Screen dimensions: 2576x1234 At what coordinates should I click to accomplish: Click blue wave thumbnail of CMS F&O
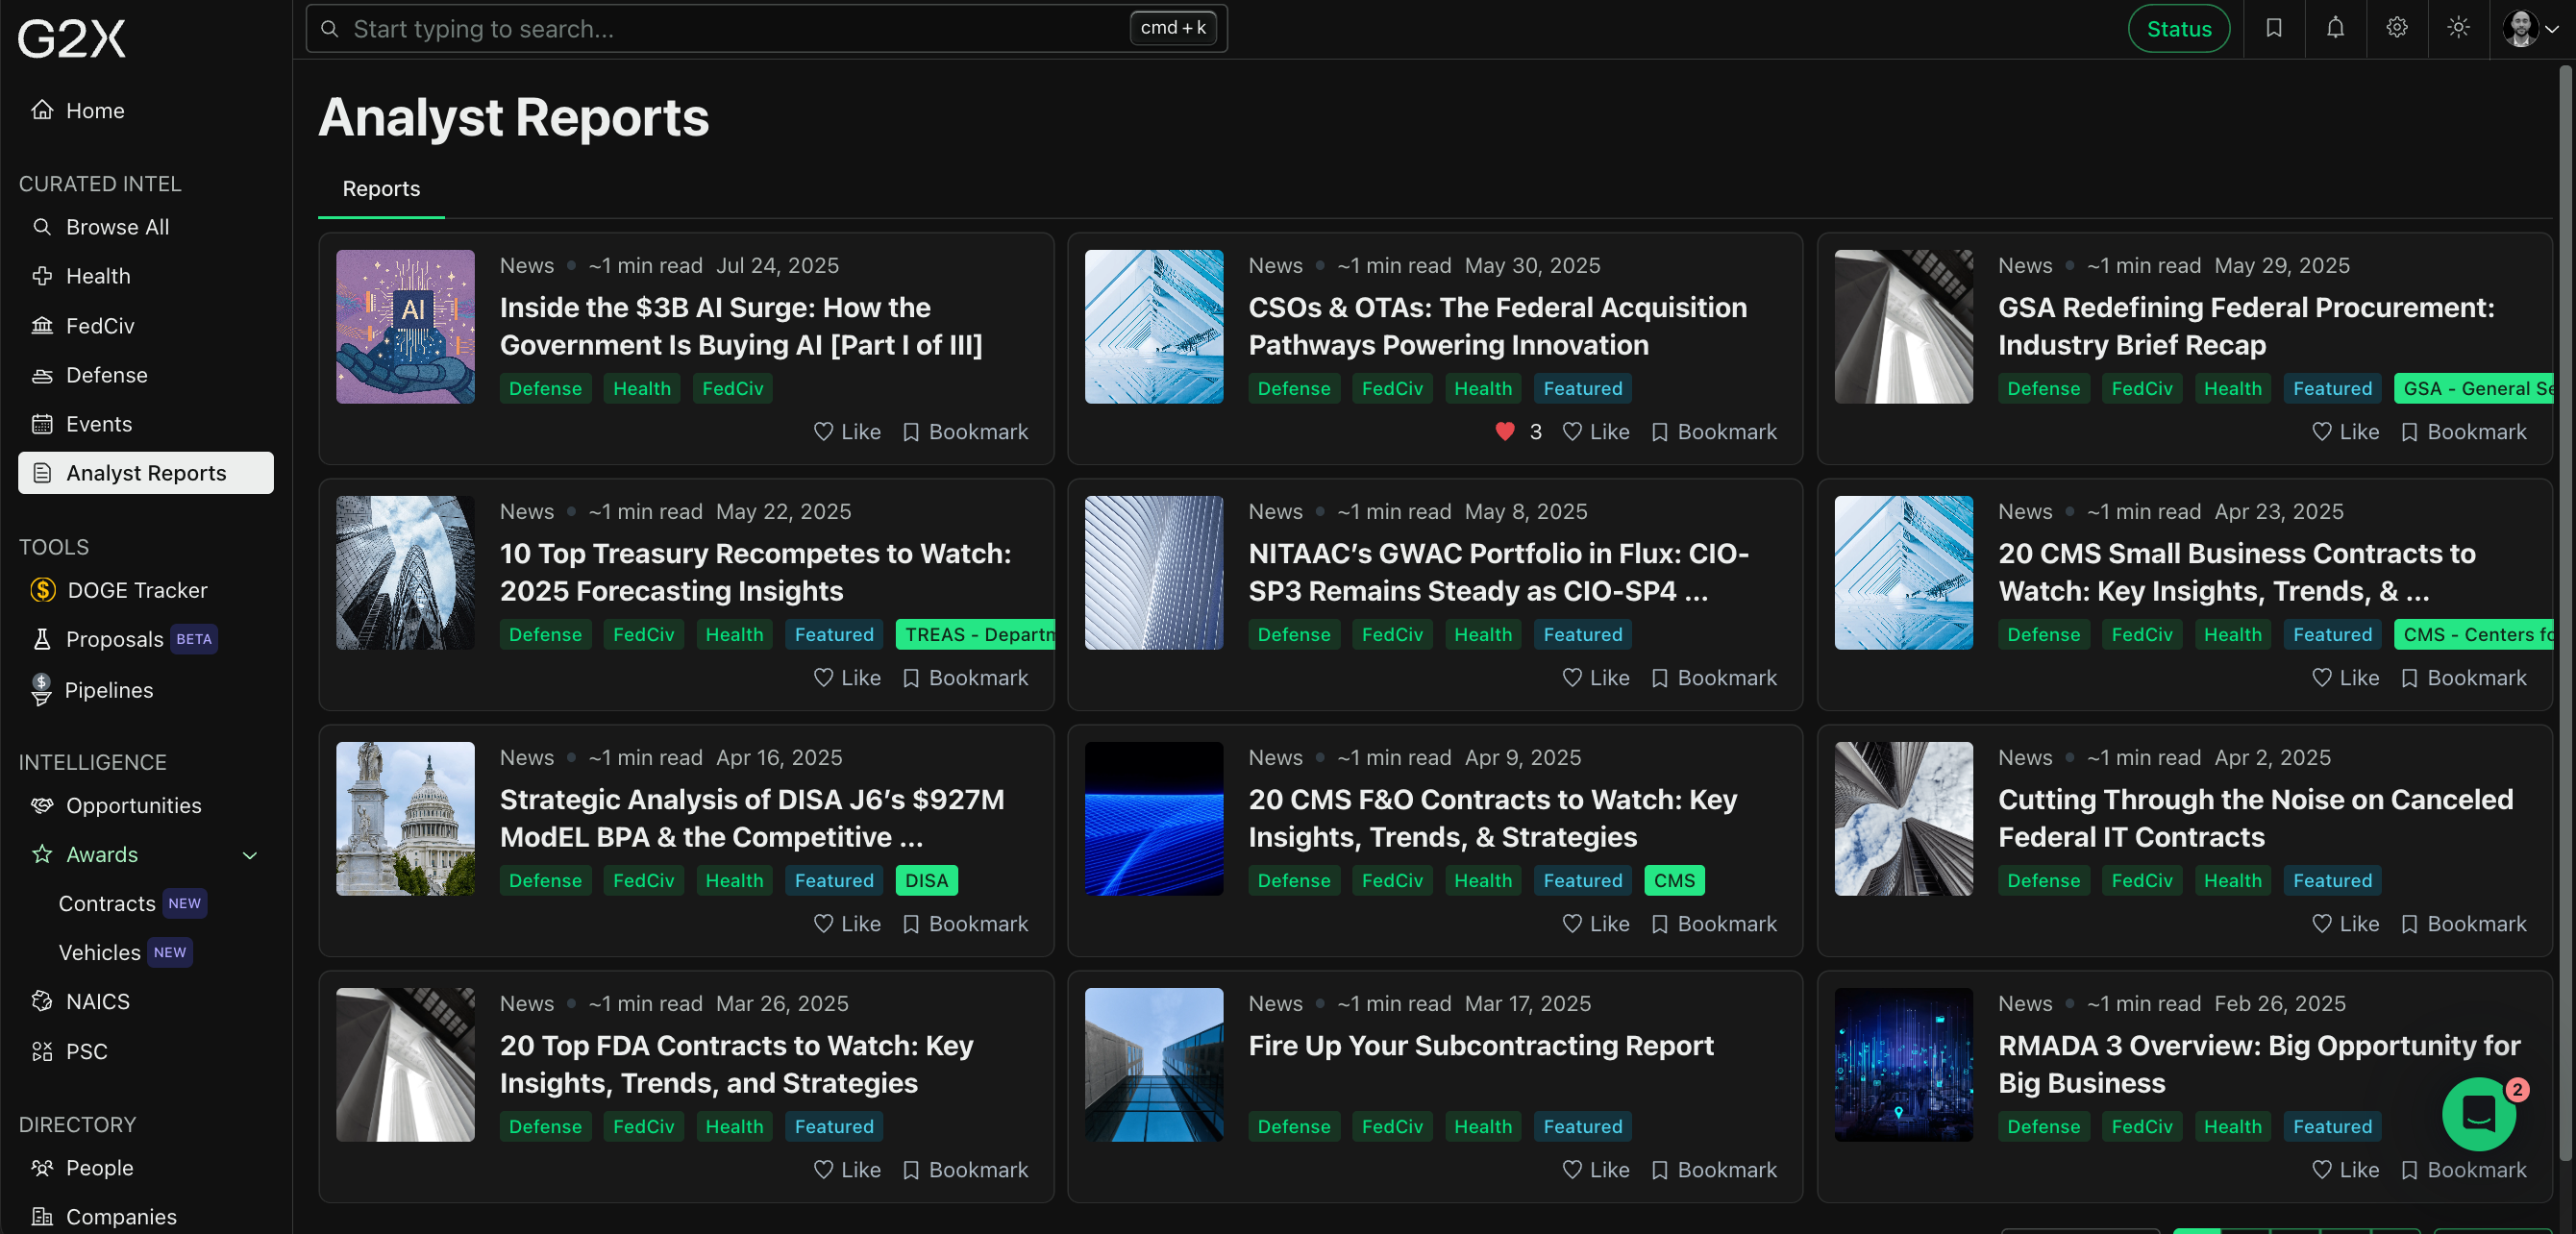pyautogui.click(x=1154, y=819)
